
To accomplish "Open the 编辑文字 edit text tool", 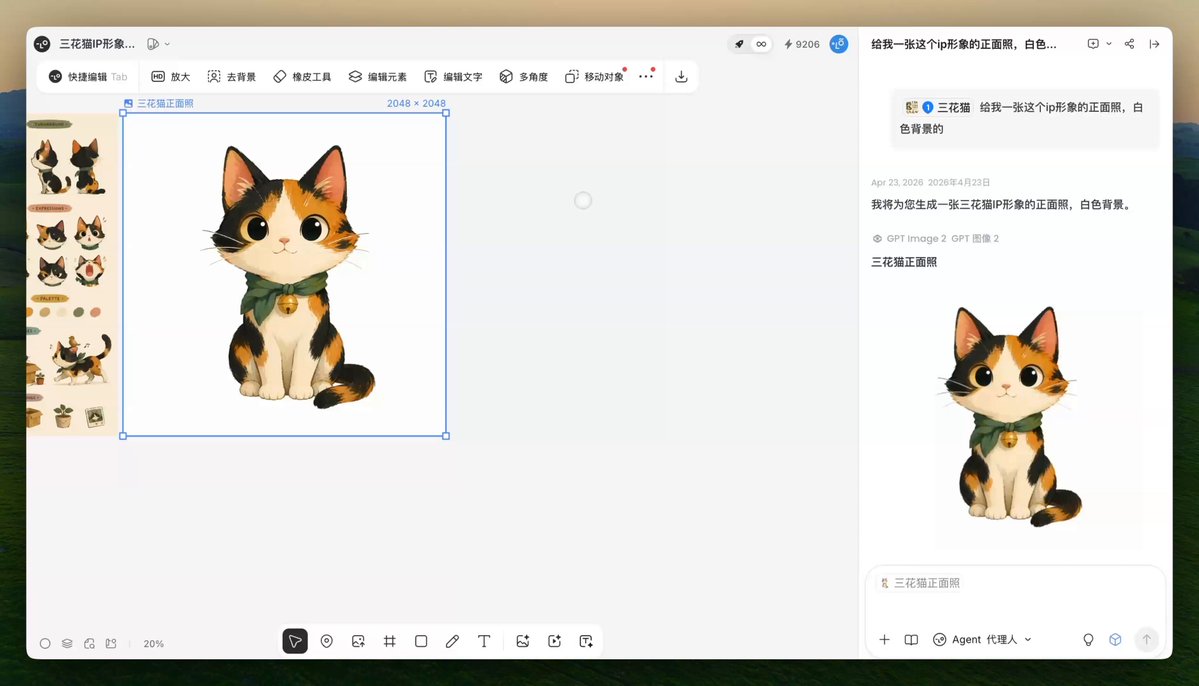I will (453, 76).
